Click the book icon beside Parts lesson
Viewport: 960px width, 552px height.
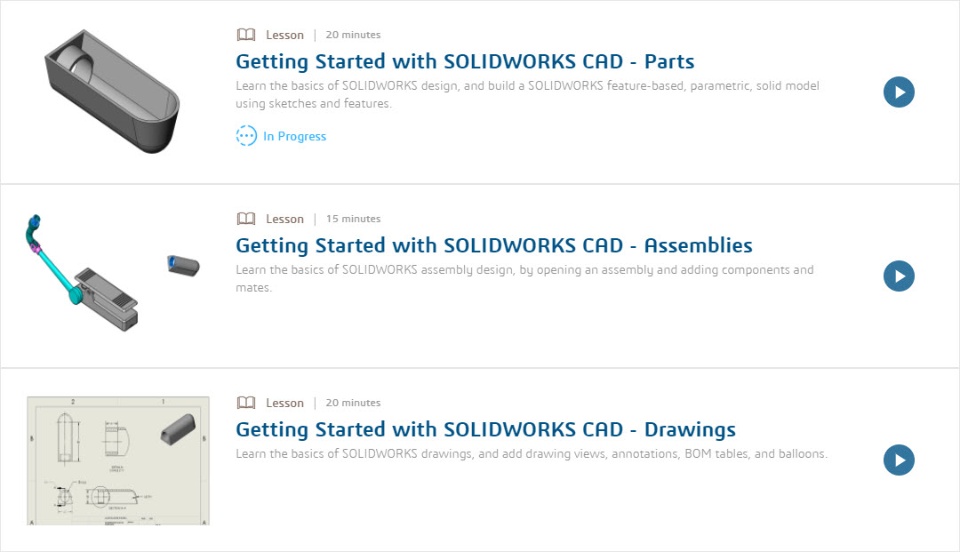tap(246, 35)
